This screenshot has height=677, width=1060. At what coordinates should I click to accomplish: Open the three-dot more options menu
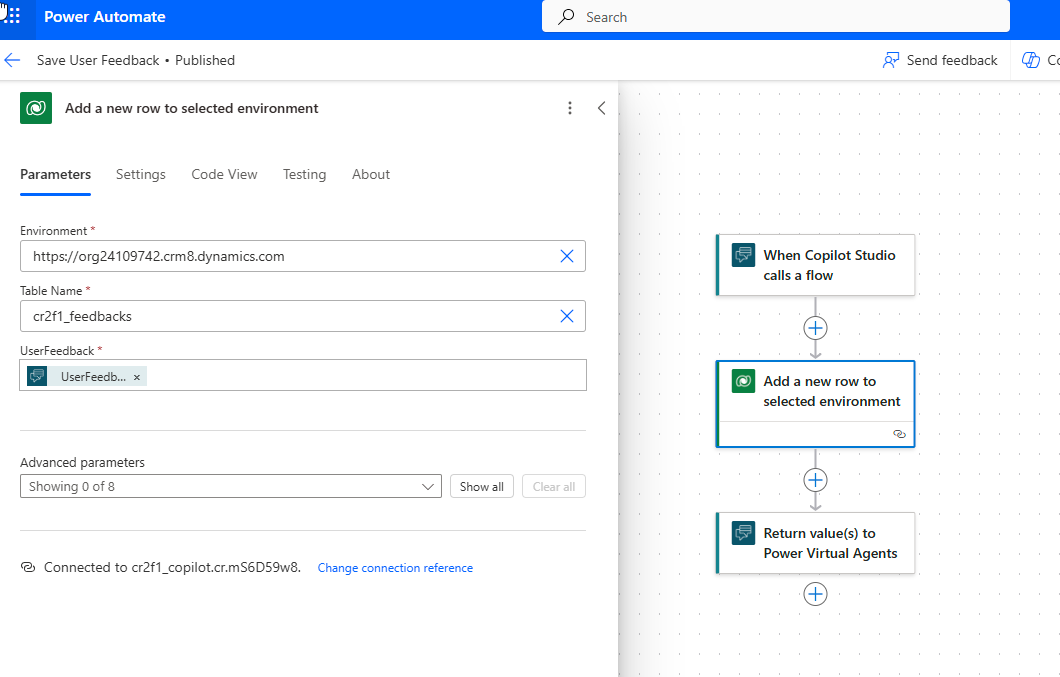[x=570, y=108]
